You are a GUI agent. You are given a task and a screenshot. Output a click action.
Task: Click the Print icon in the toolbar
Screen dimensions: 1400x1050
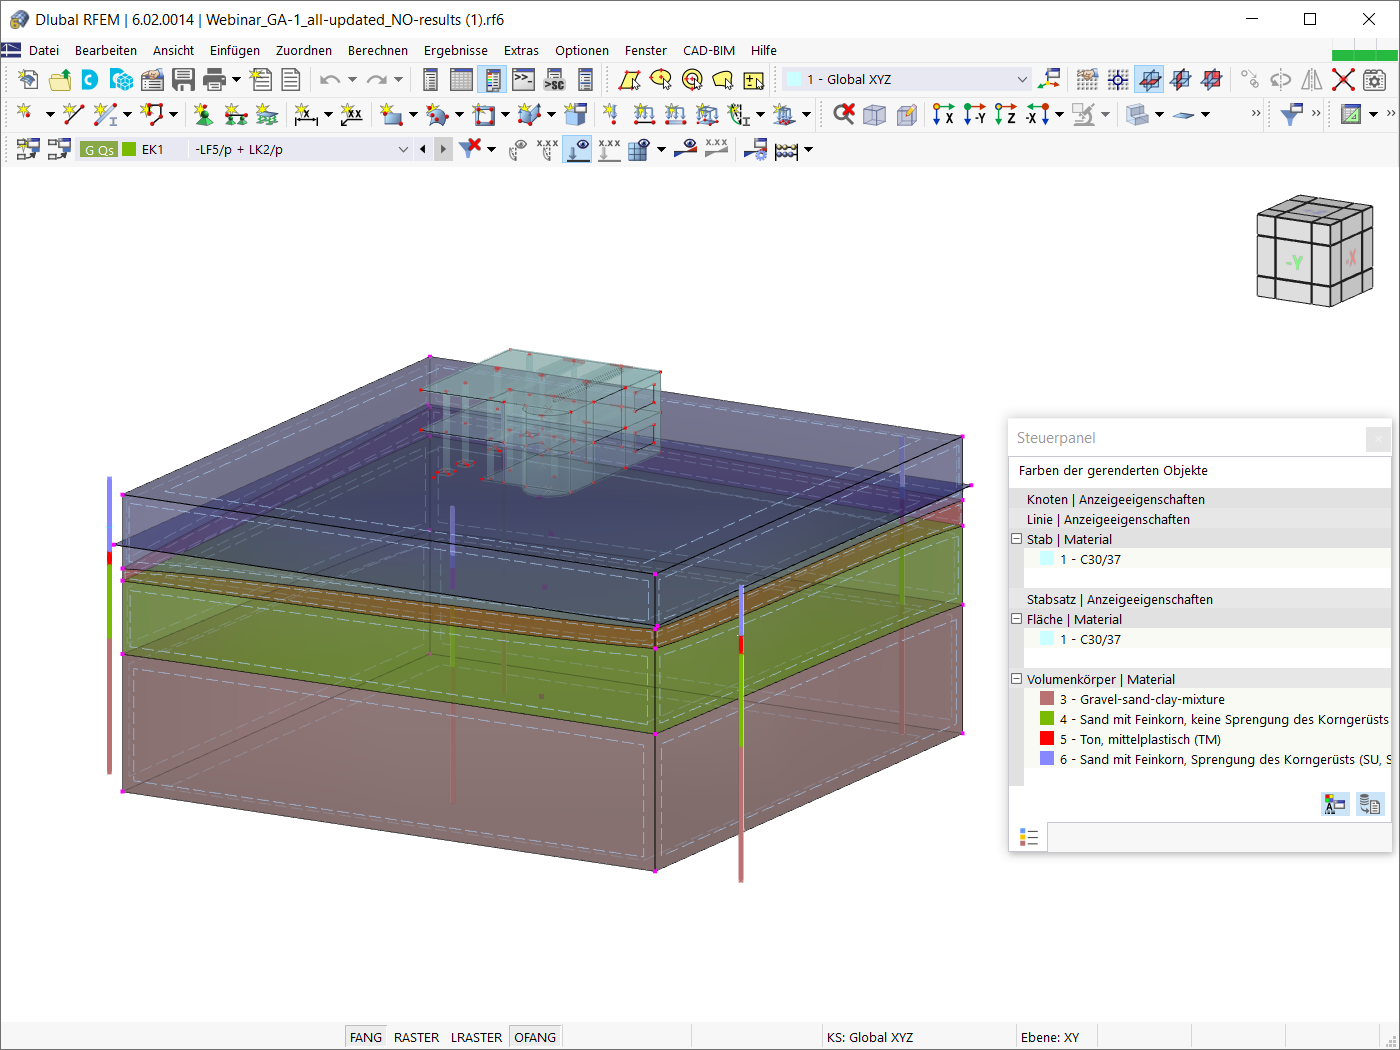[x=214, y=80]
